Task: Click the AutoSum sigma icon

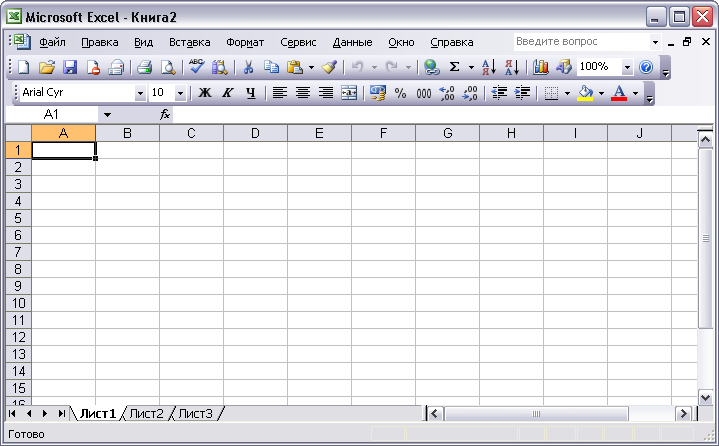Action: pyautogui.click(x=454, y=67)
